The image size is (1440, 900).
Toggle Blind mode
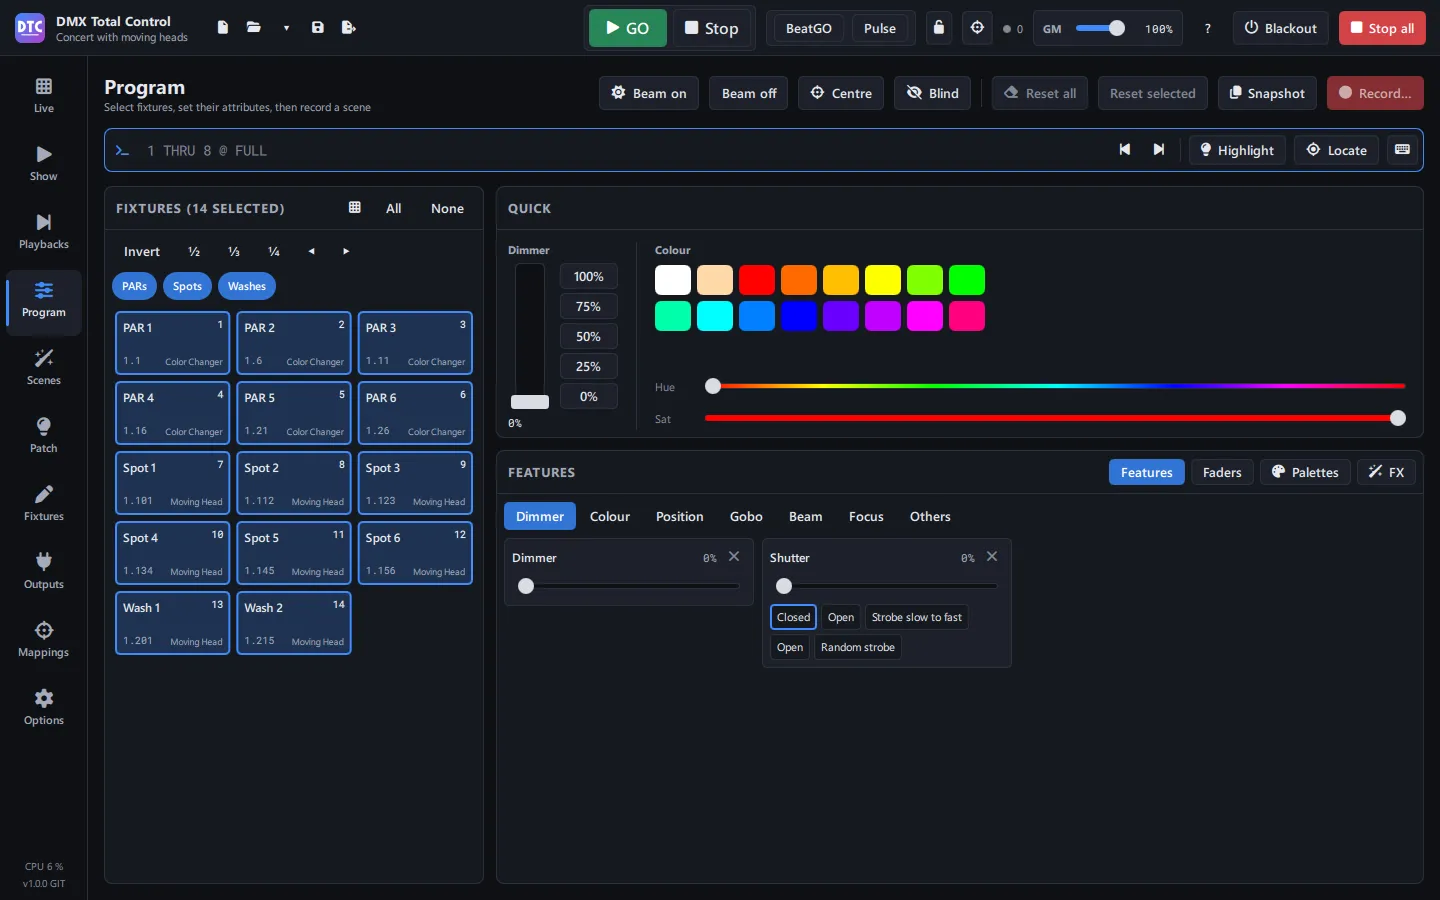933,93
